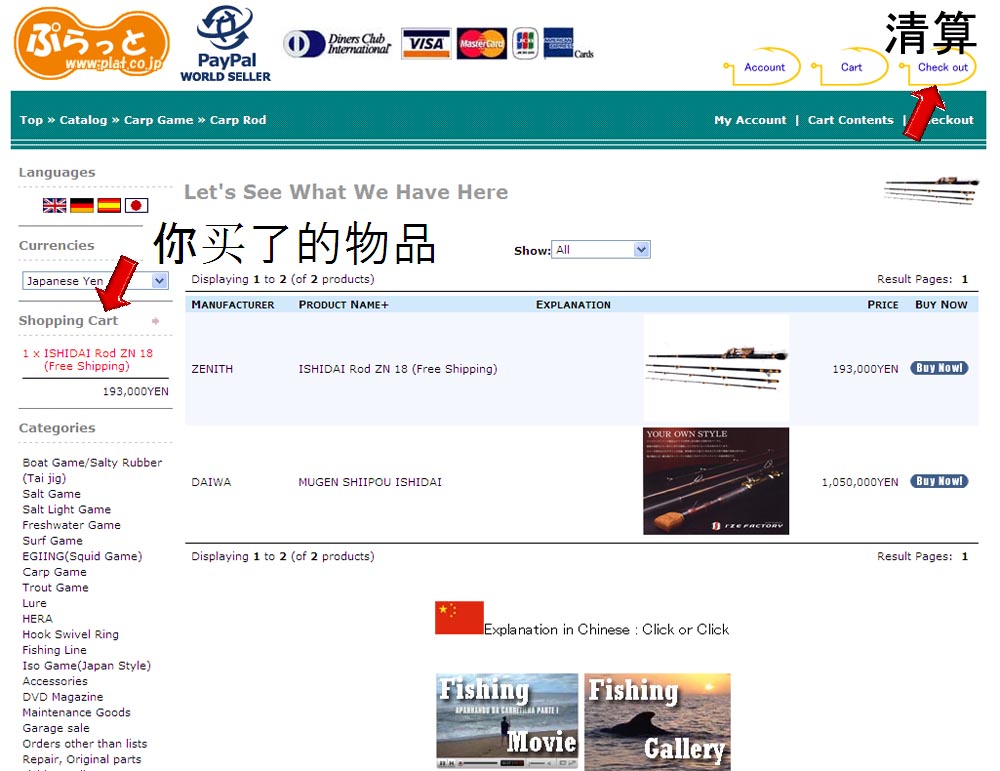Open the Account hook button

tap(762, 67)
